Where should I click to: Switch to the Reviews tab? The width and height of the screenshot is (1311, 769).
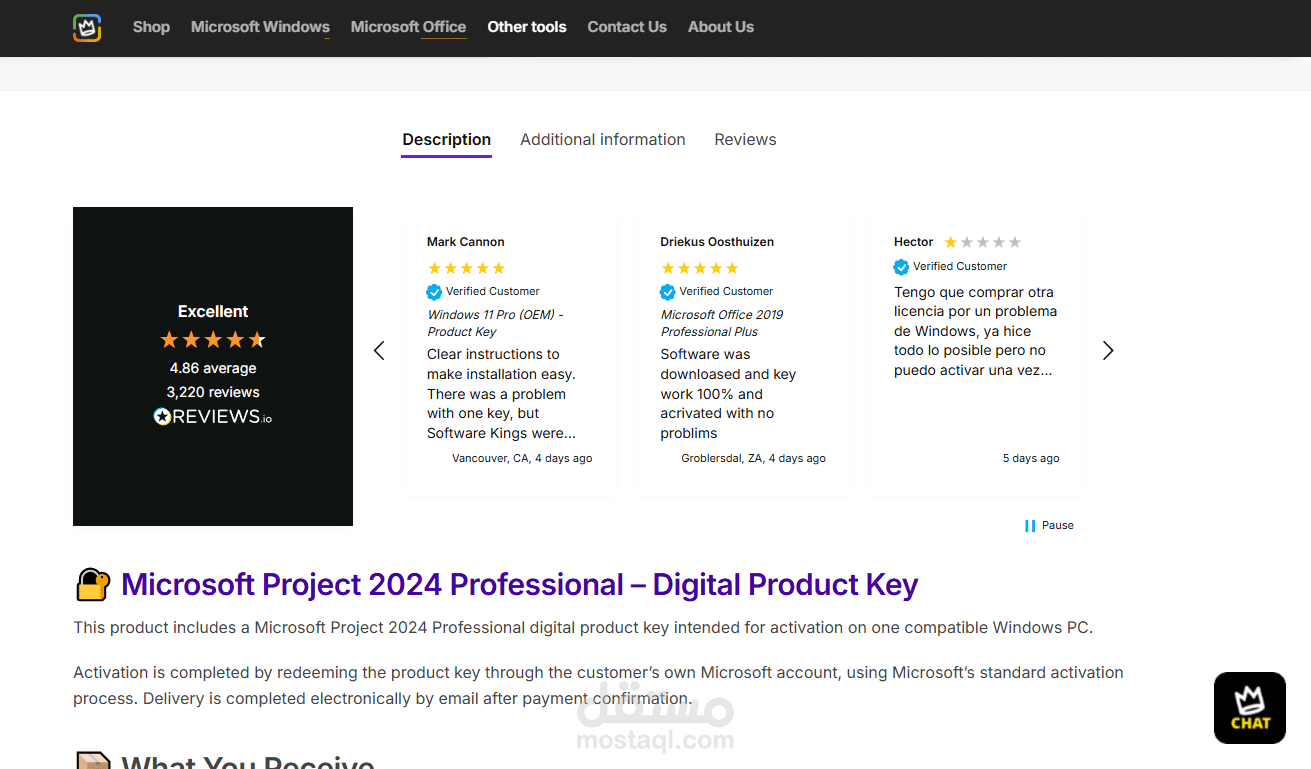coord(745,140)
